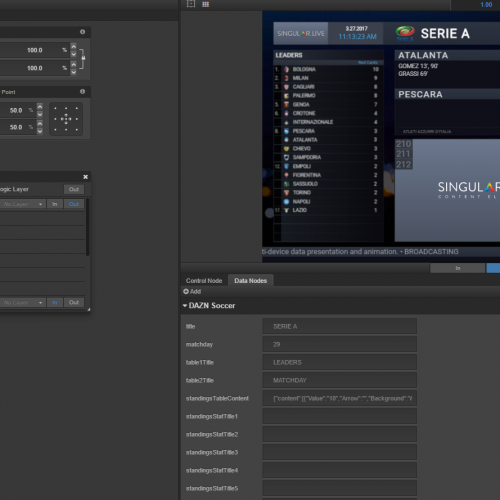500x500 pixels.
Task: Close the Logic Layer panel
Action: (x=85, y=177)
